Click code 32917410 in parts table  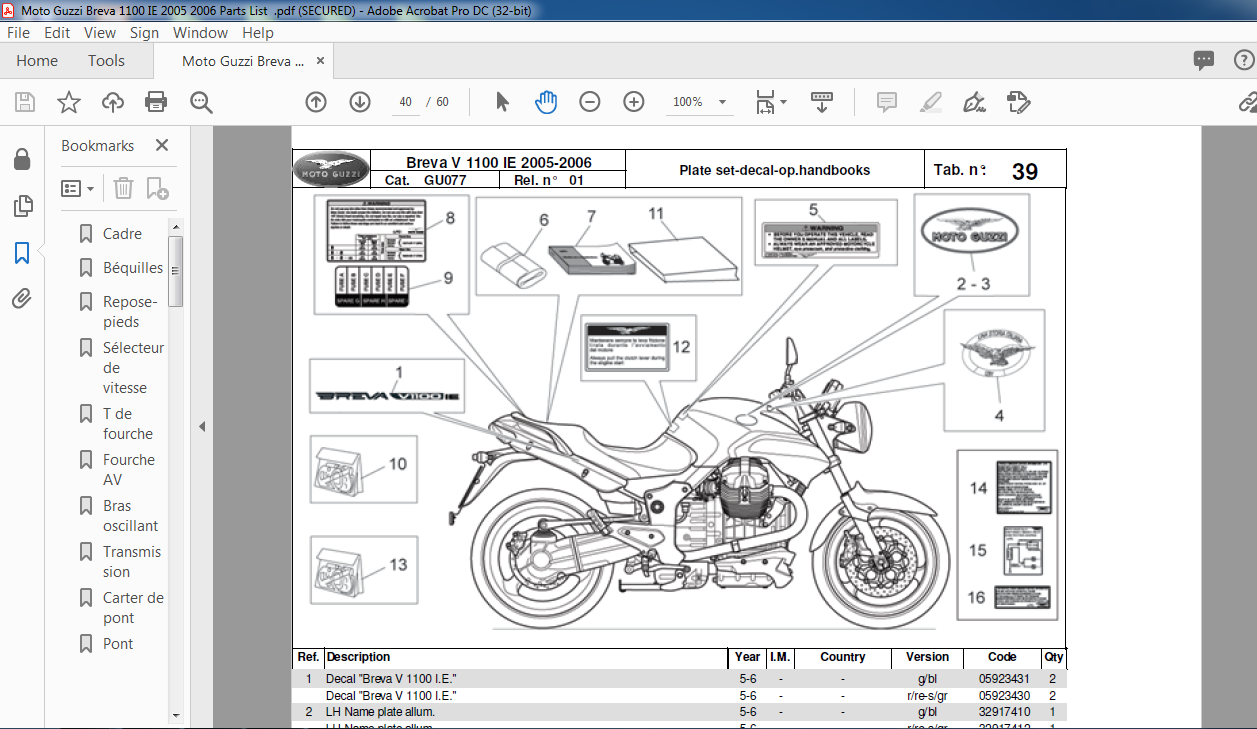[1003, 712]
